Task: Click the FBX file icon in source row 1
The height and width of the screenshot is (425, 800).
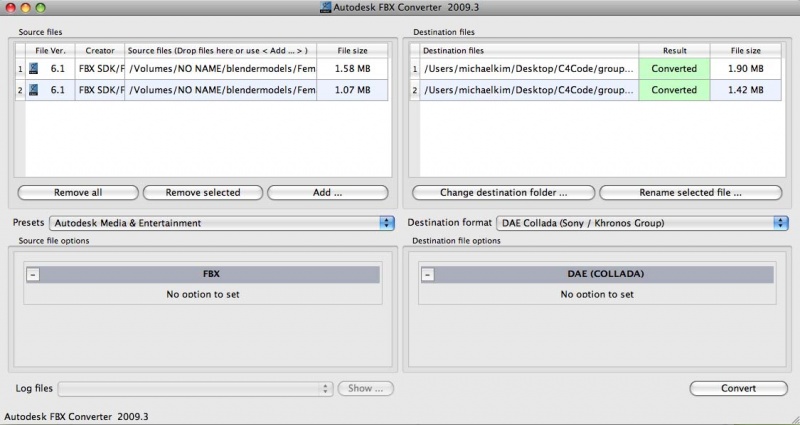Action: pos(34,68)
